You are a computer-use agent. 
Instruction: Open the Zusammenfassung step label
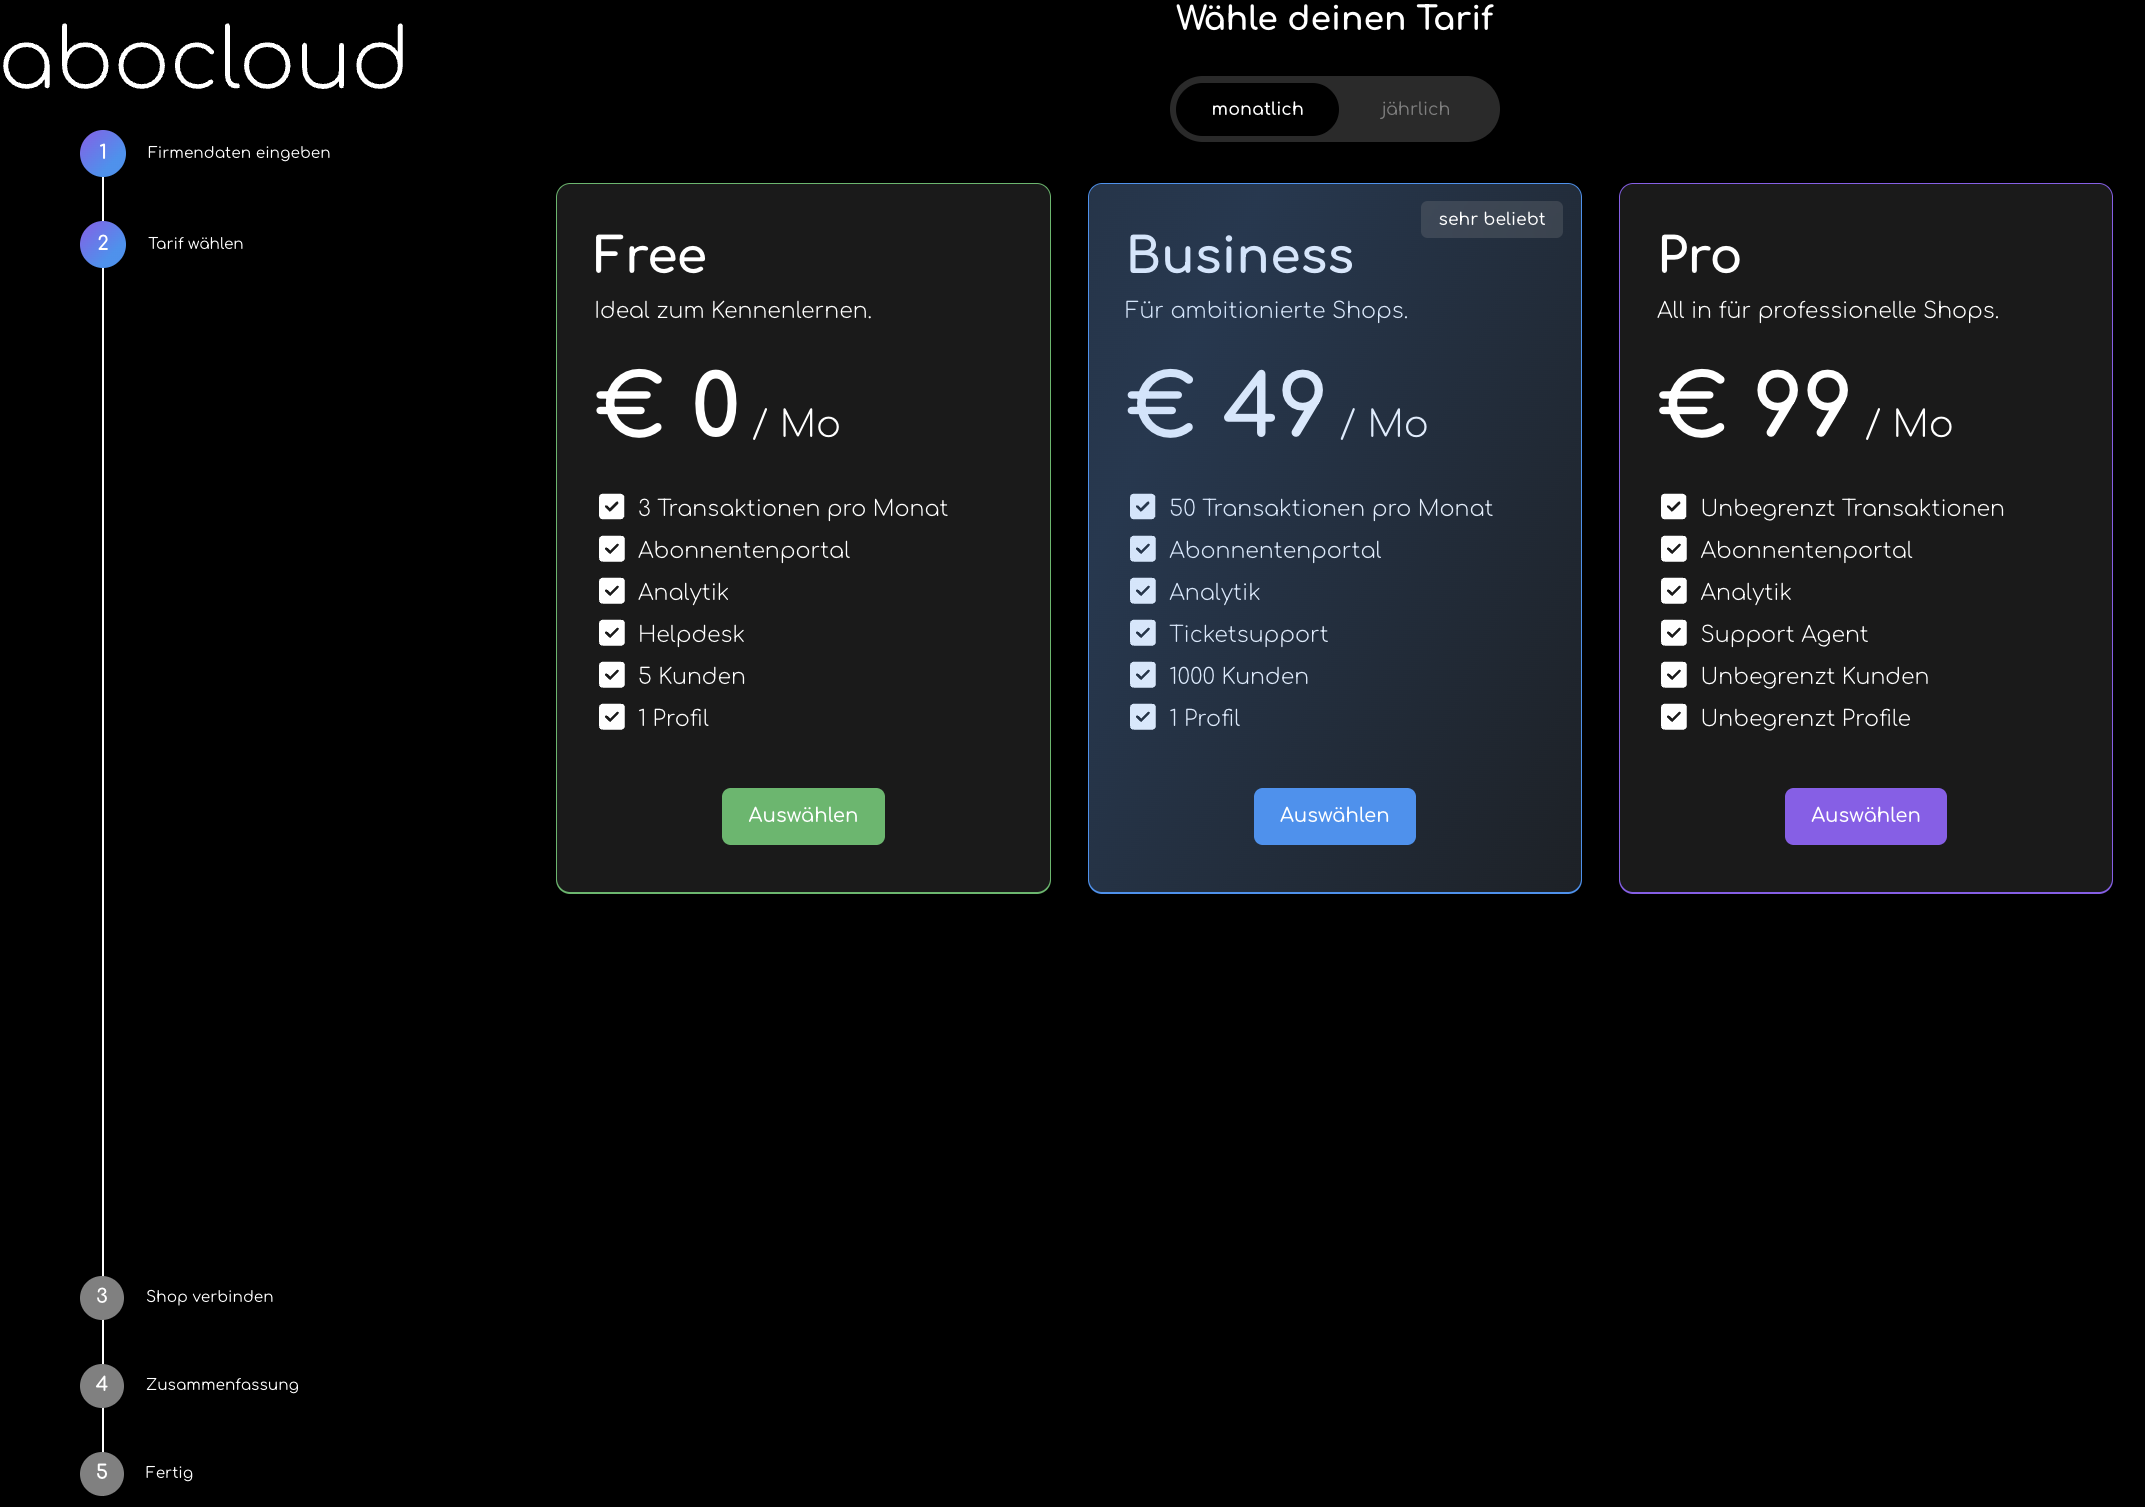222,1385
